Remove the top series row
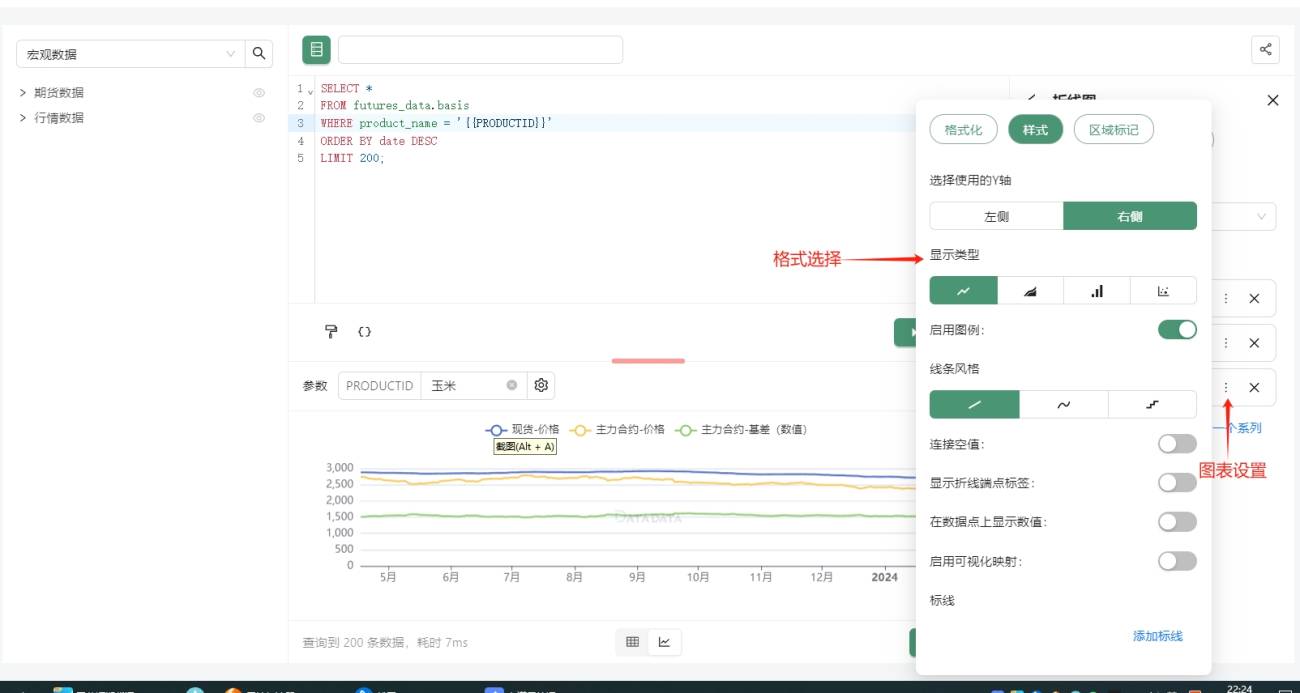The image size is (1300, 693). point(1254,298)
